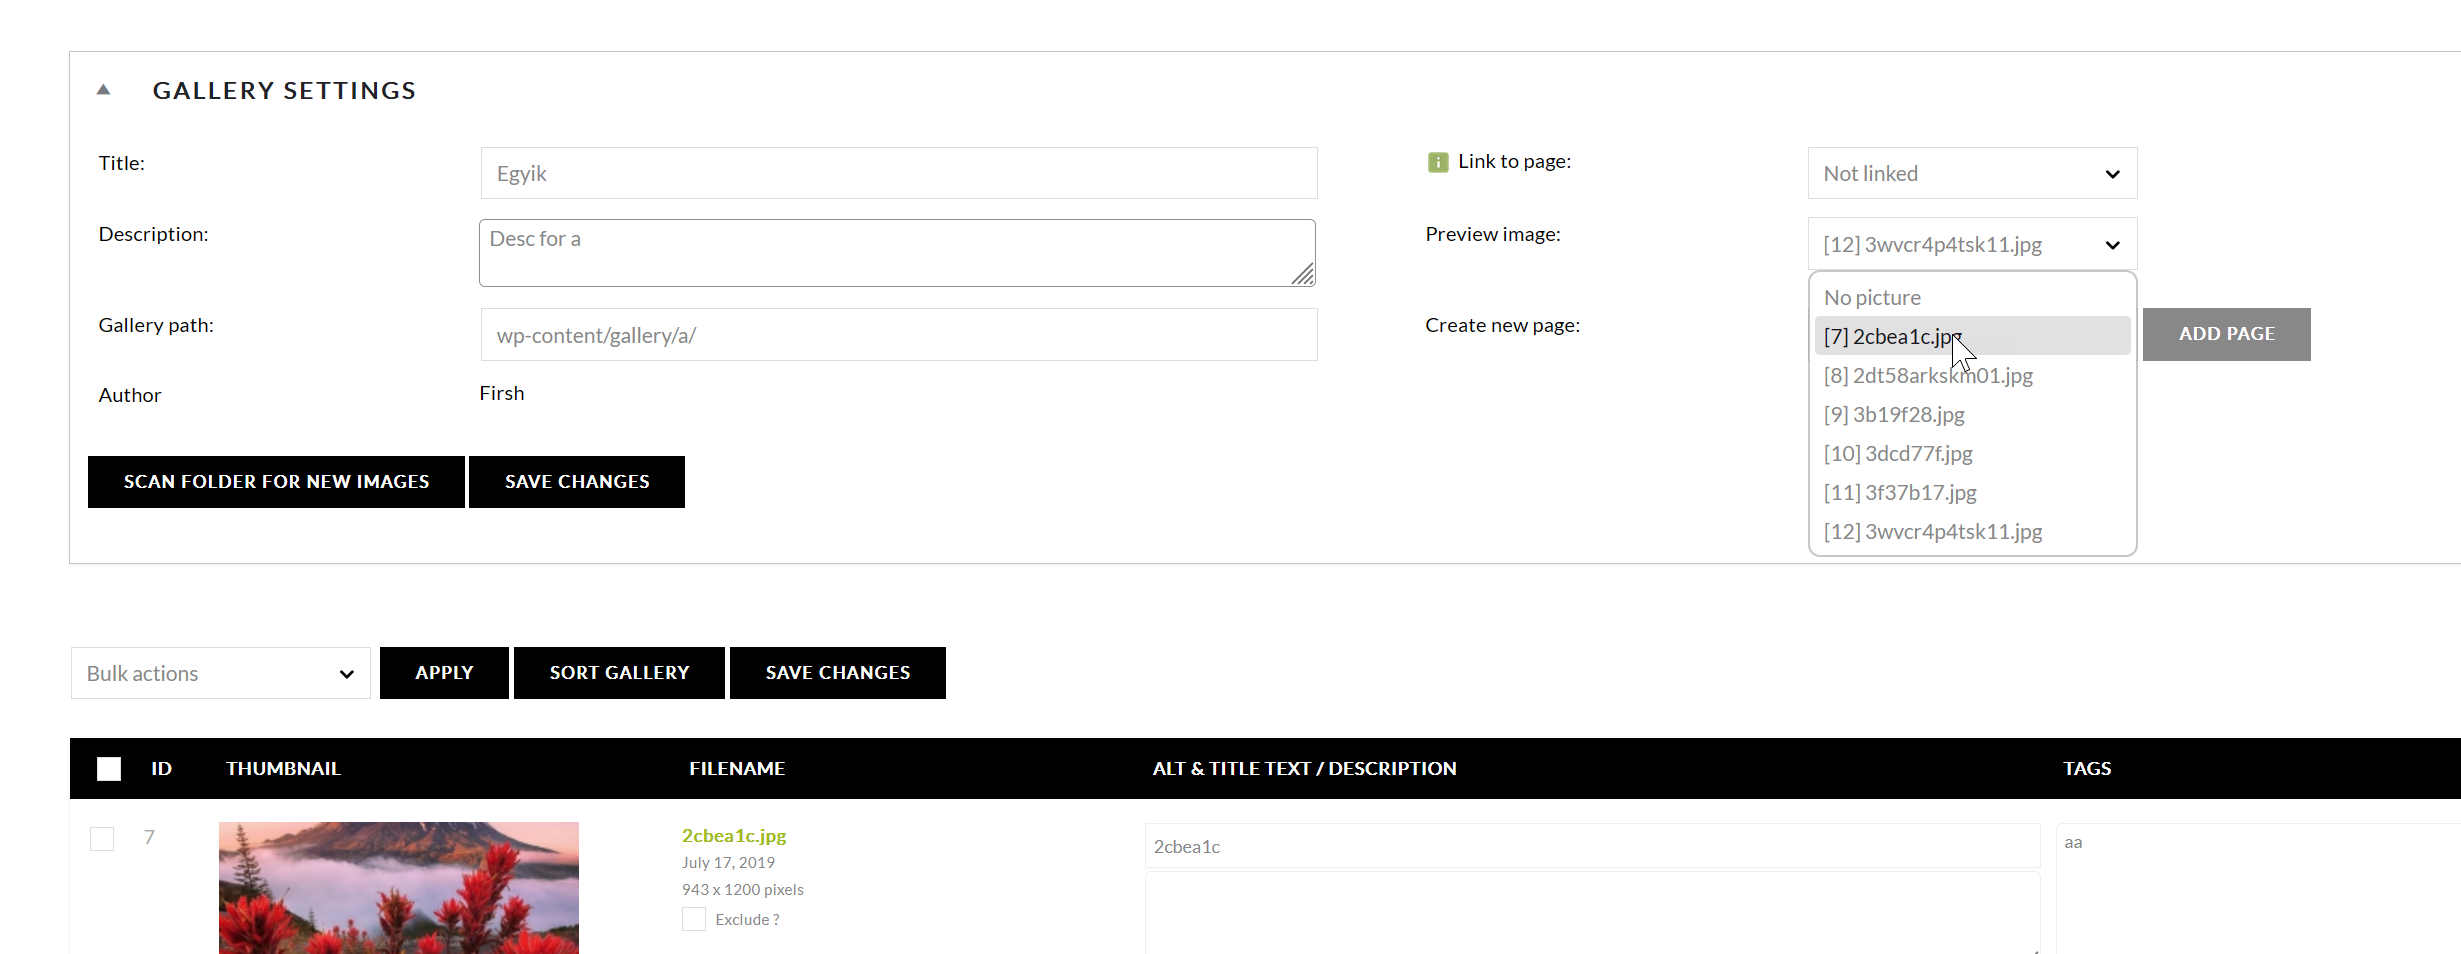
Task: Tick the checkbox for image row 7
Action: pos(102,839)
